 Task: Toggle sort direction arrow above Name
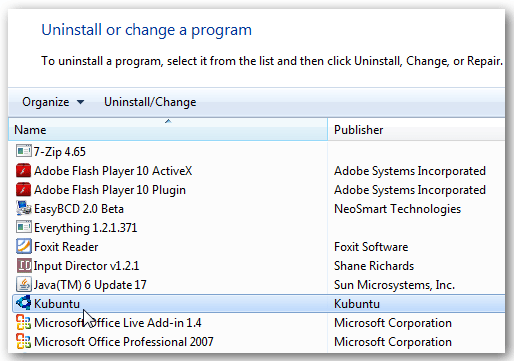point(168,121)
